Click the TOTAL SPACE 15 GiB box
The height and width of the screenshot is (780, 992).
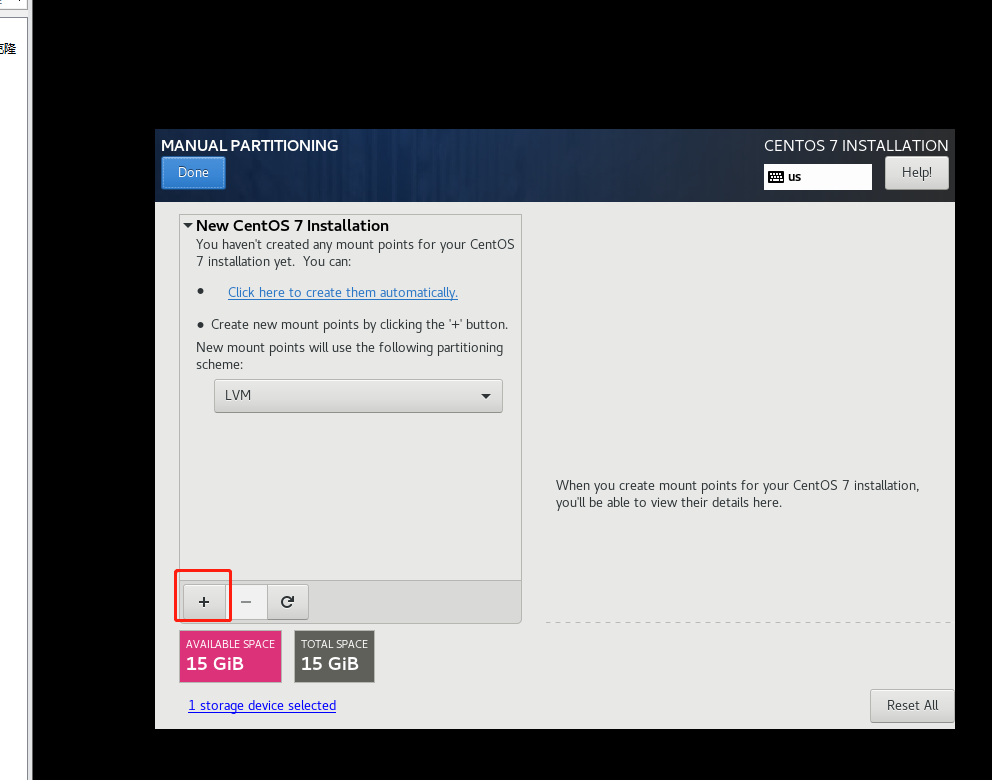click(x=334, y=656)
